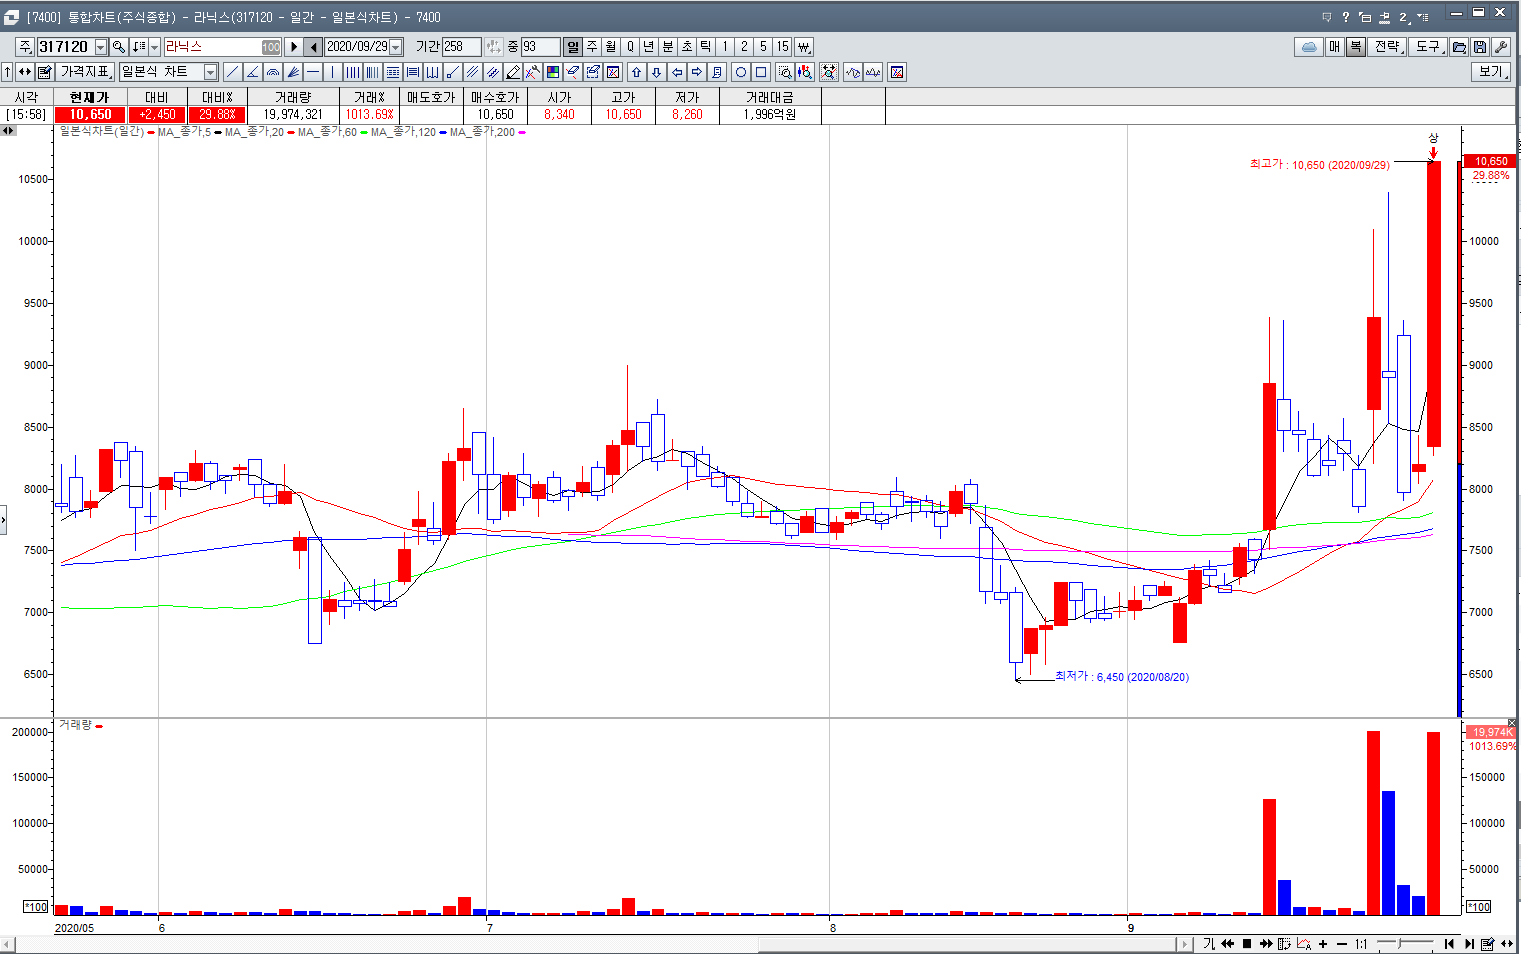Close the volume (거래량) panel X
The width and height of the screenshot is (1521, 954).
point(1512,723)
